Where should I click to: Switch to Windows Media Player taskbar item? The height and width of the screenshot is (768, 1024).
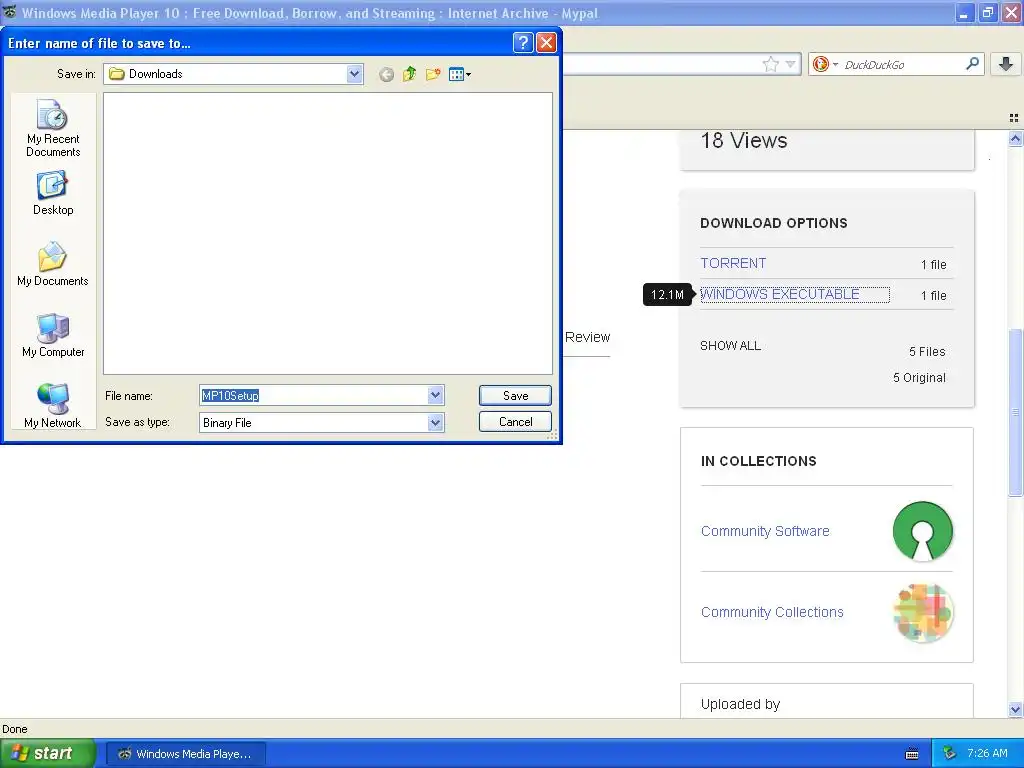pos(185,754)
